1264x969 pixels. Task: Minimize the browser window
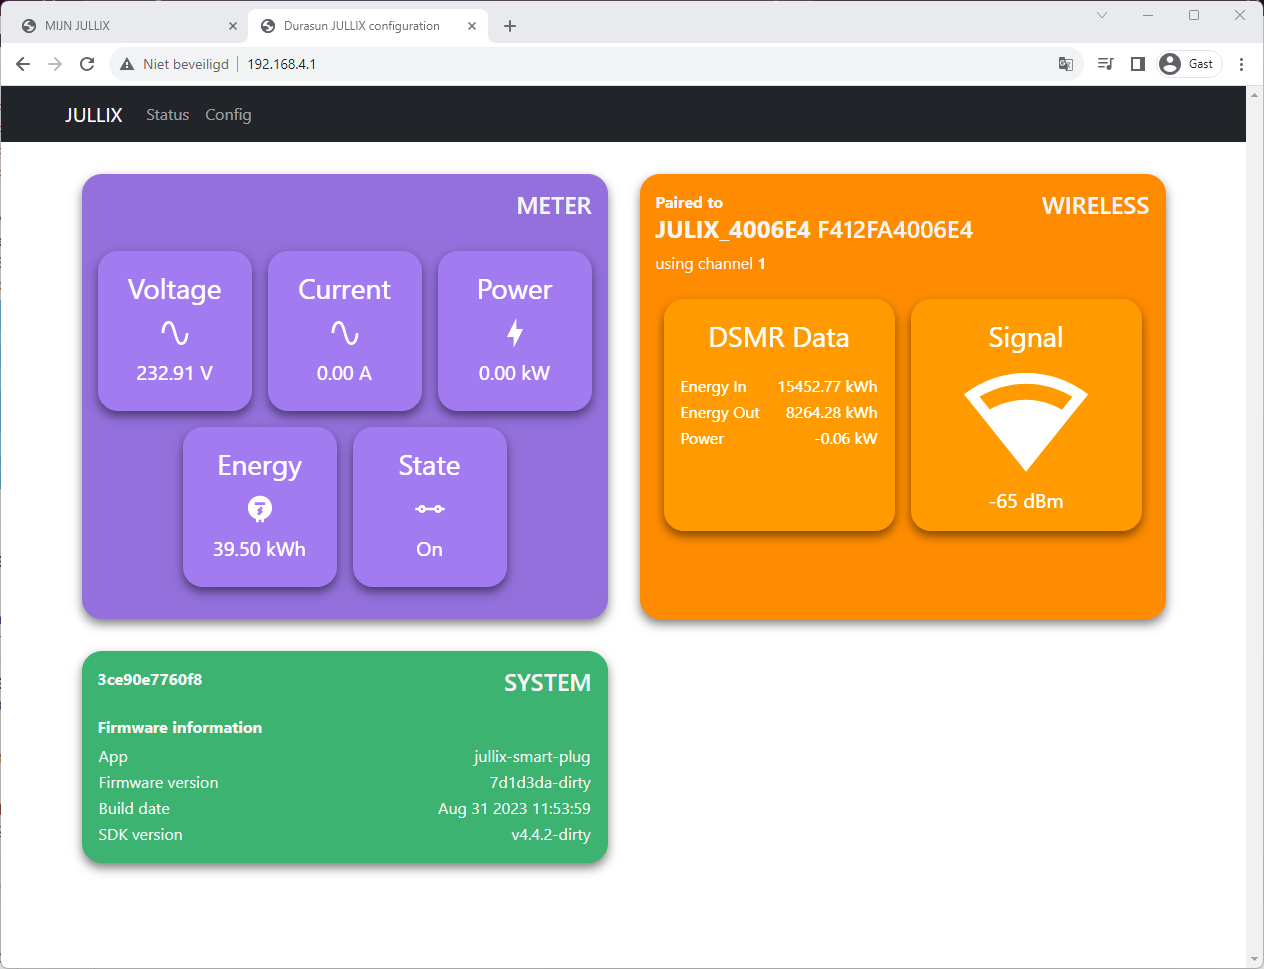tap(1148, 15)
